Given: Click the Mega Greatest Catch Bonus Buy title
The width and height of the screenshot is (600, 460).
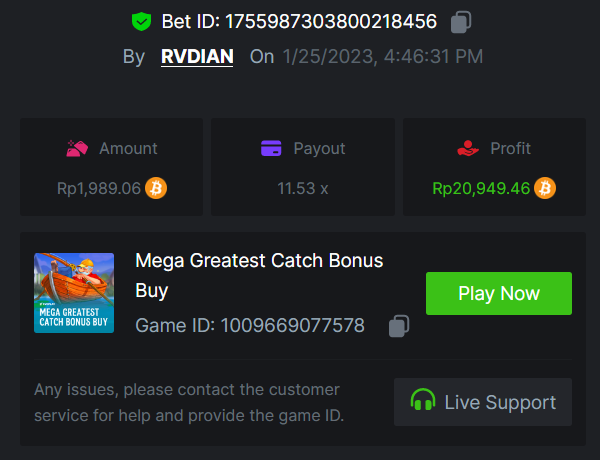Looking at the screenshot, I should point(258,275).
